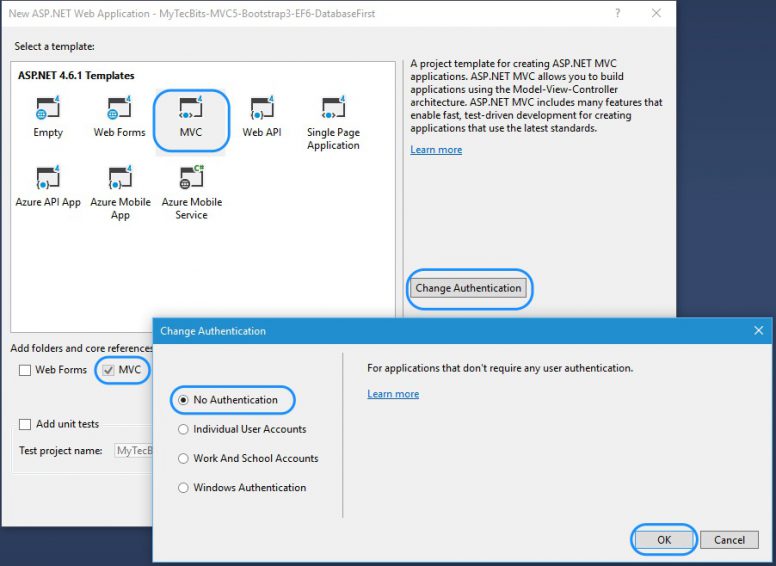Choose Windows Authentication radio button
The image size is (776, 566).
point(184,487)
